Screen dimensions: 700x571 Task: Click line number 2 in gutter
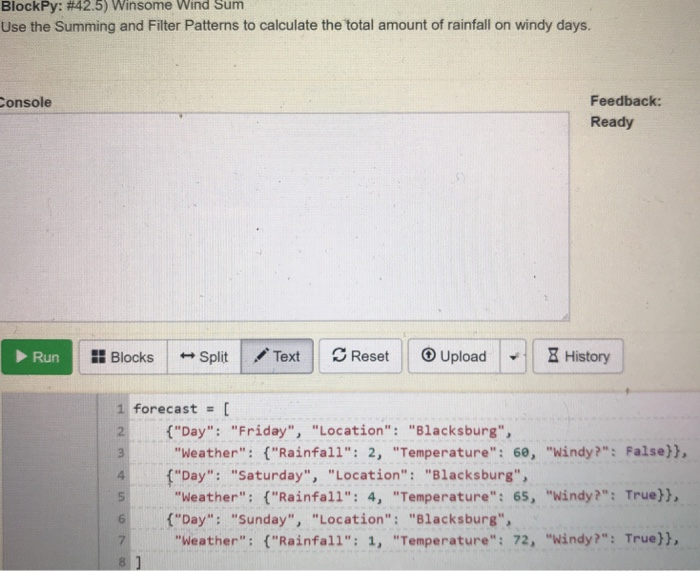click(121, 431)
